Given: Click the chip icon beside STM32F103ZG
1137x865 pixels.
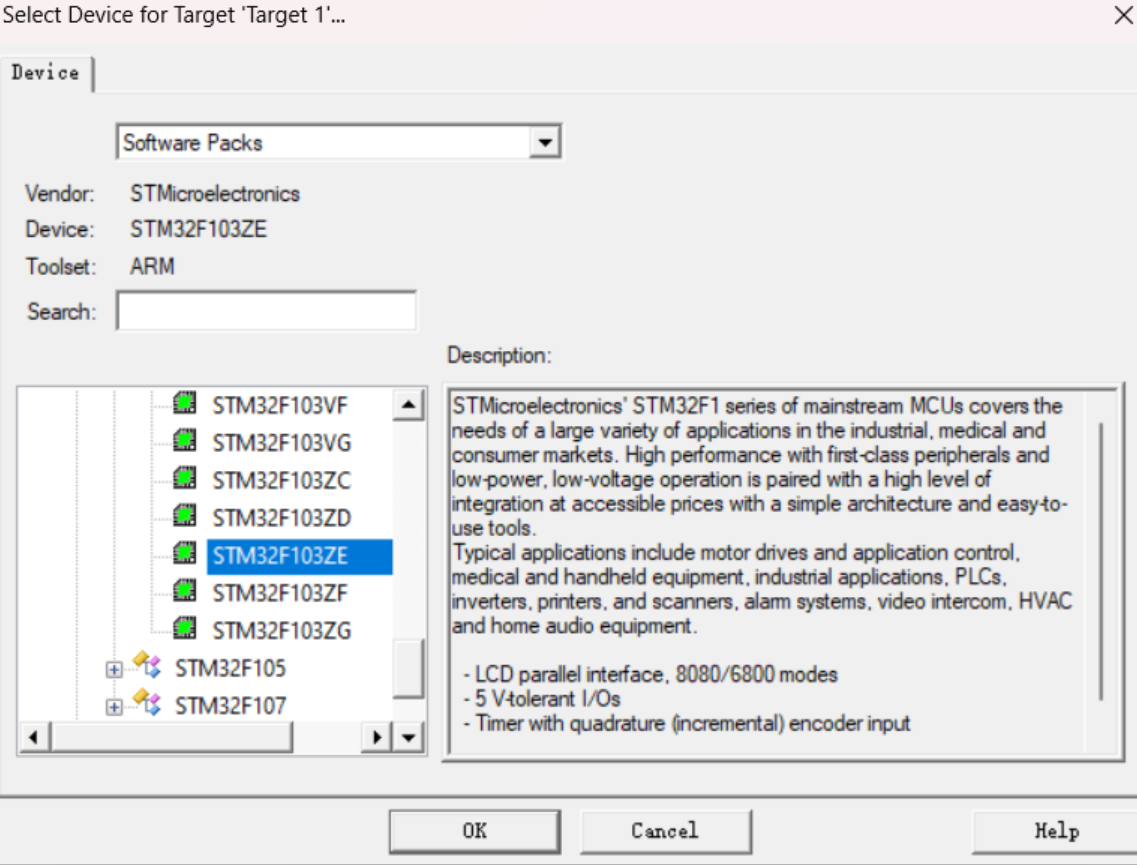Looking at the screenshot, I should pos(185,628).
